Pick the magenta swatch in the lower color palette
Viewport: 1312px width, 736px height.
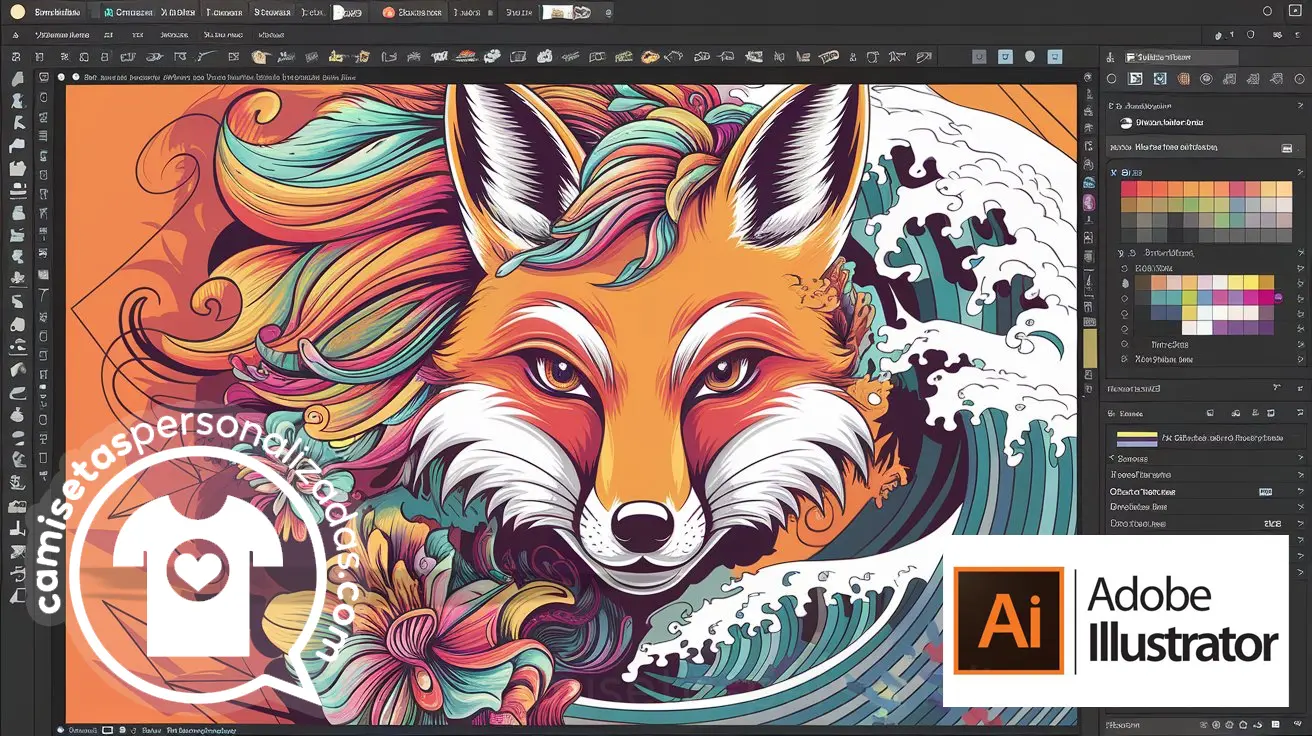click(1266, 297)
